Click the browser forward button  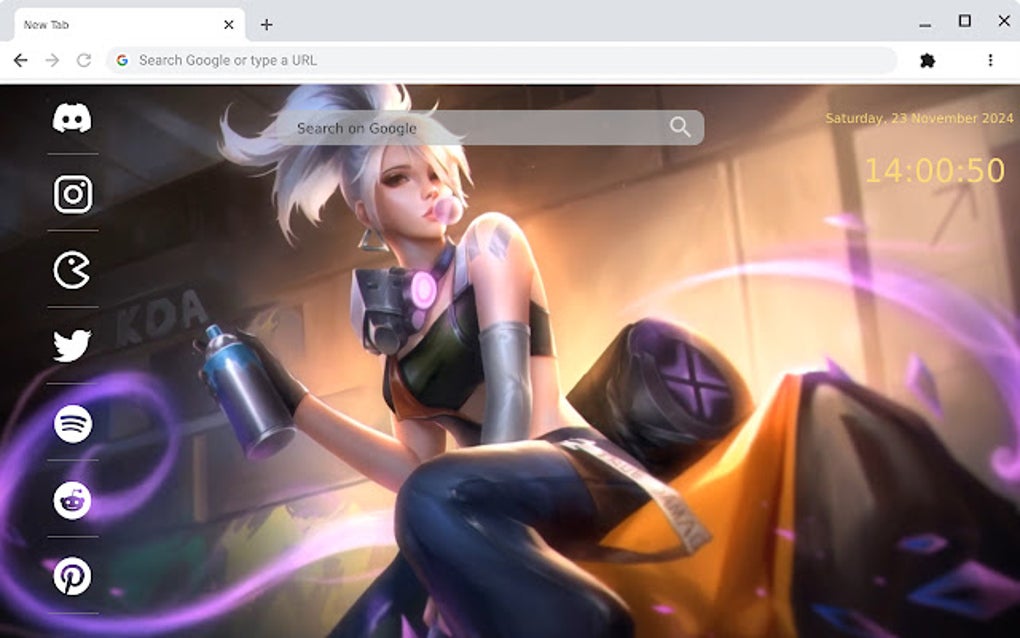tap(52, 60)
